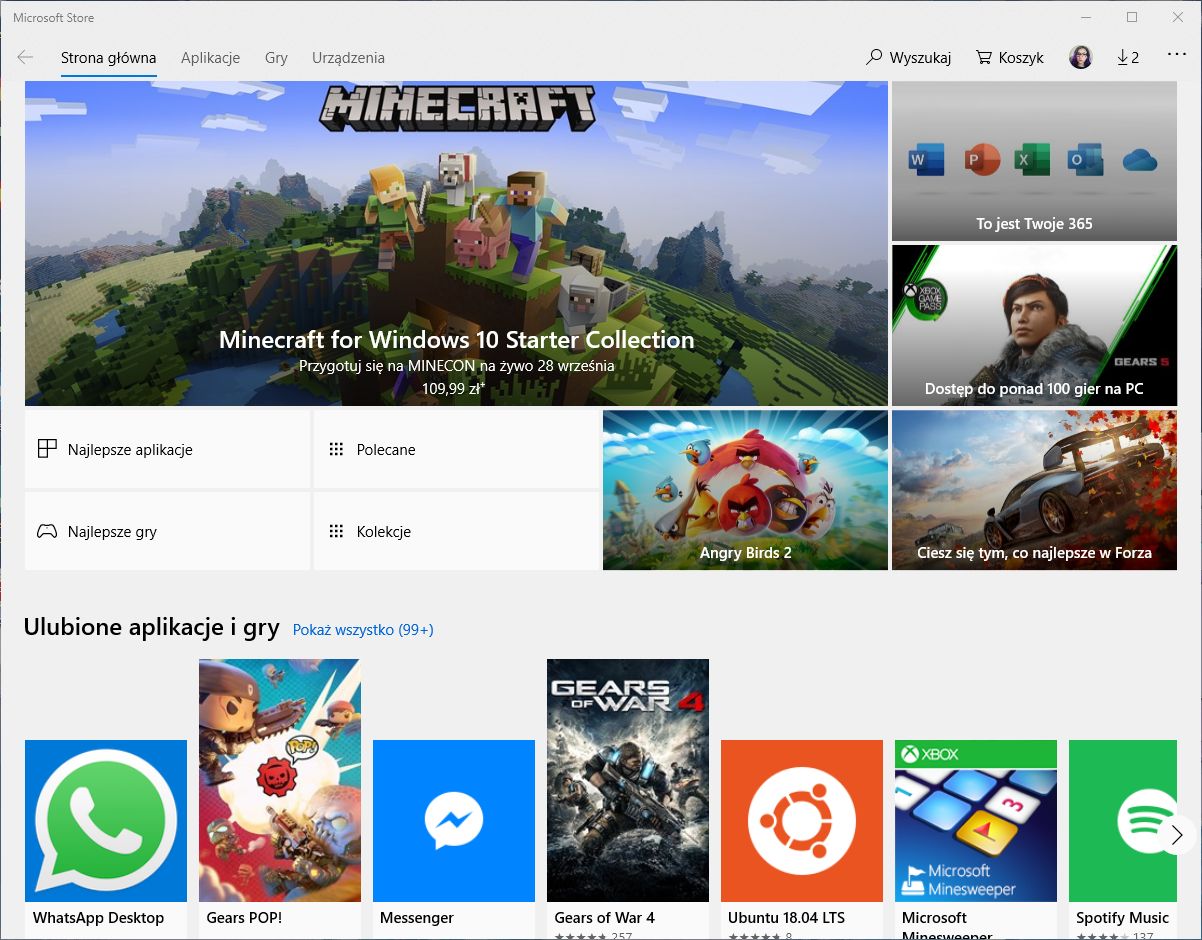Click the Najlepsze gry gamepad icon

(x=47, y=531)
